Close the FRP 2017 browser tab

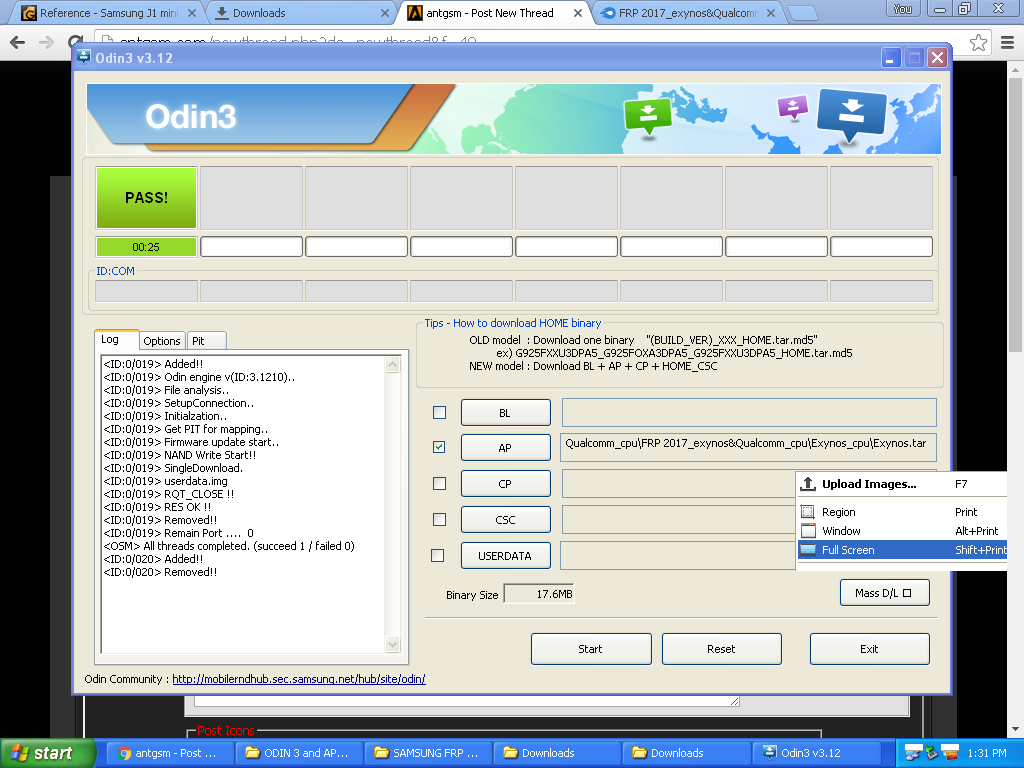point(771,13)
